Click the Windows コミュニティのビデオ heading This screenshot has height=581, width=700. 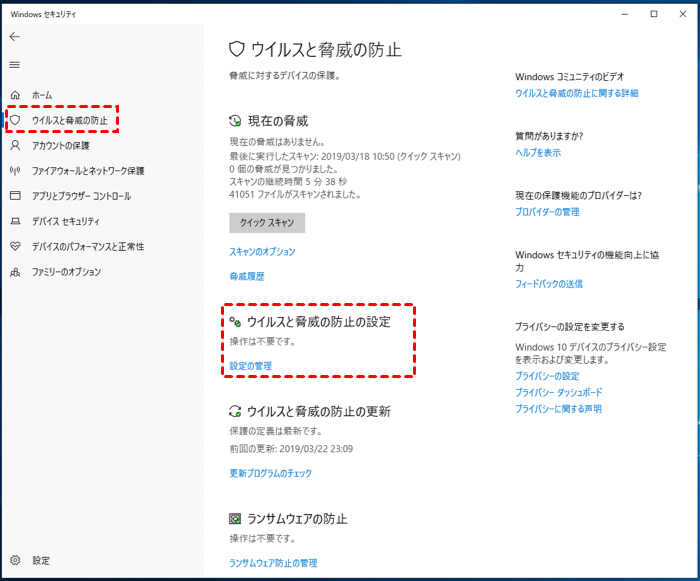click(x=570, y=77)
